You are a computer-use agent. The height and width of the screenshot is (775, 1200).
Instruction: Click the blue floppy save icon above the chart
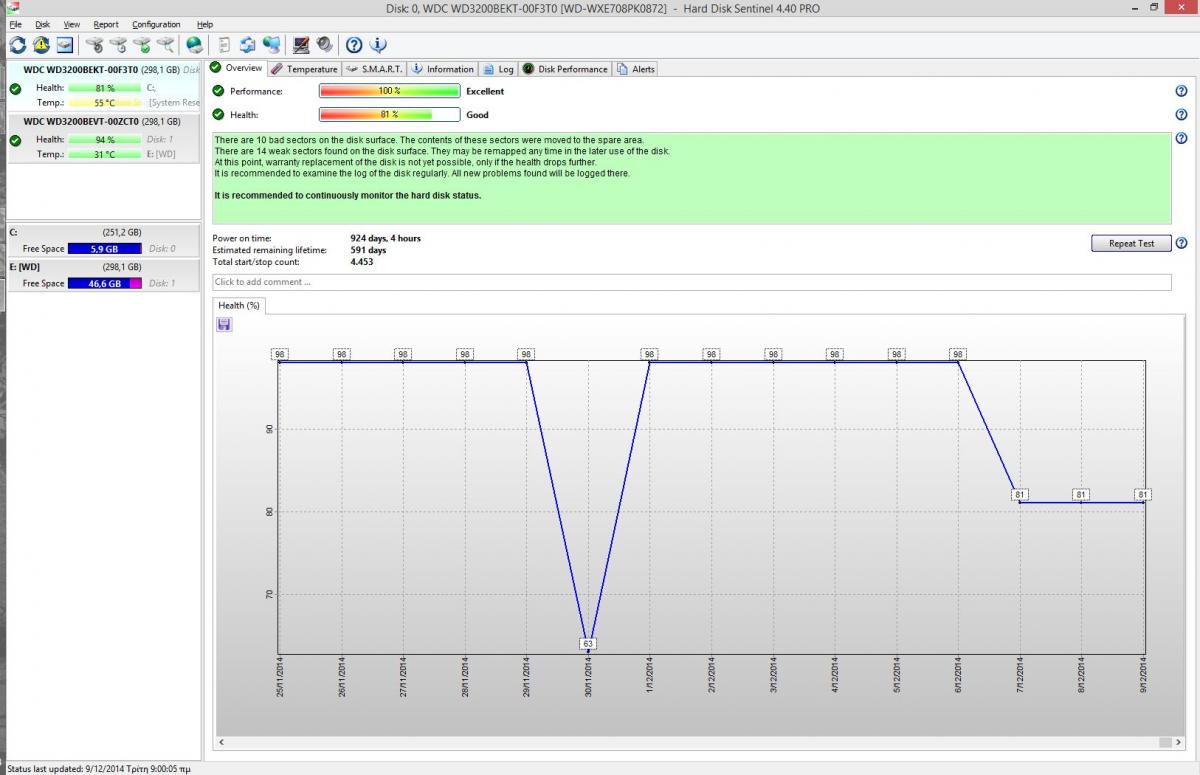[224, 324]
